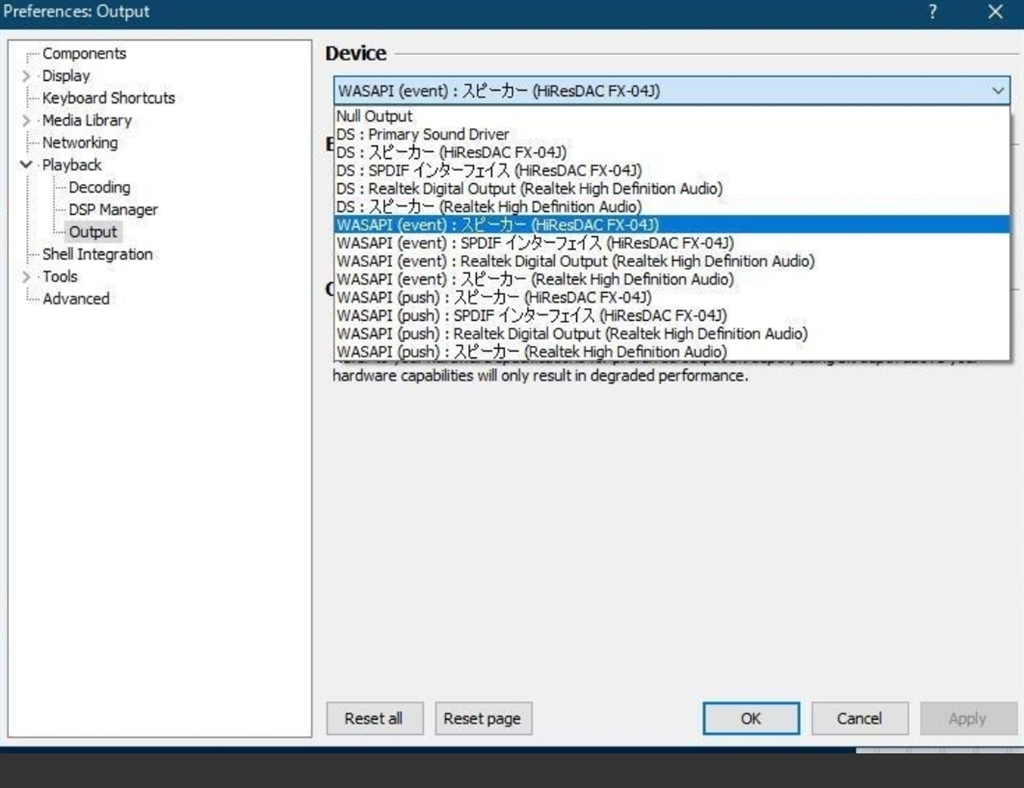
Task: Select Tools in preferences tree
Action: [60, 276]
